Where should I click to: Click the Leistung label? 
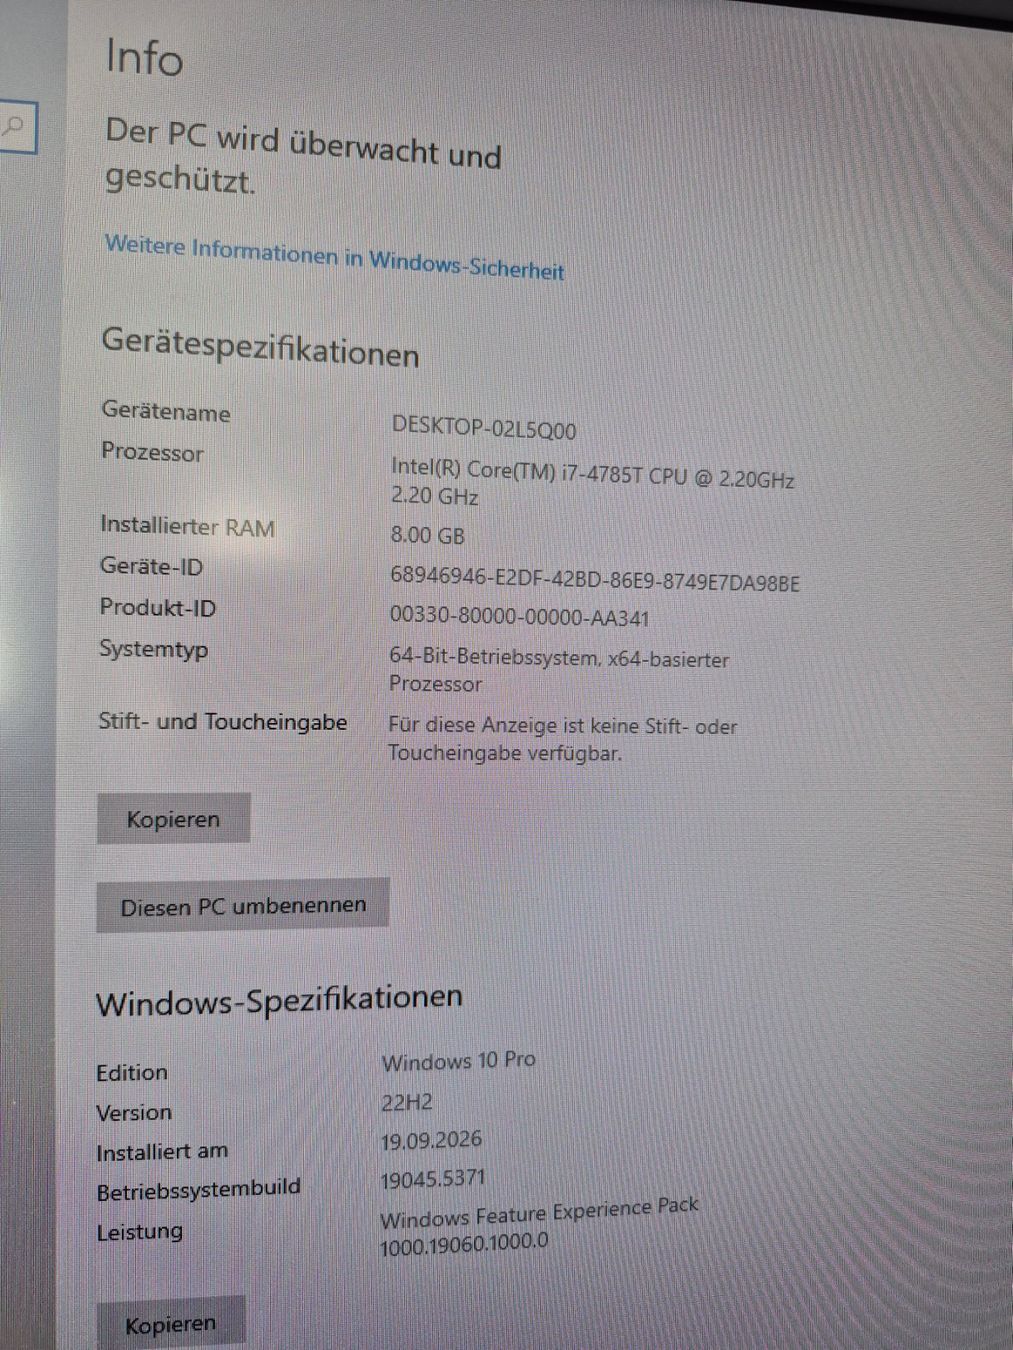pos(139,1232)
